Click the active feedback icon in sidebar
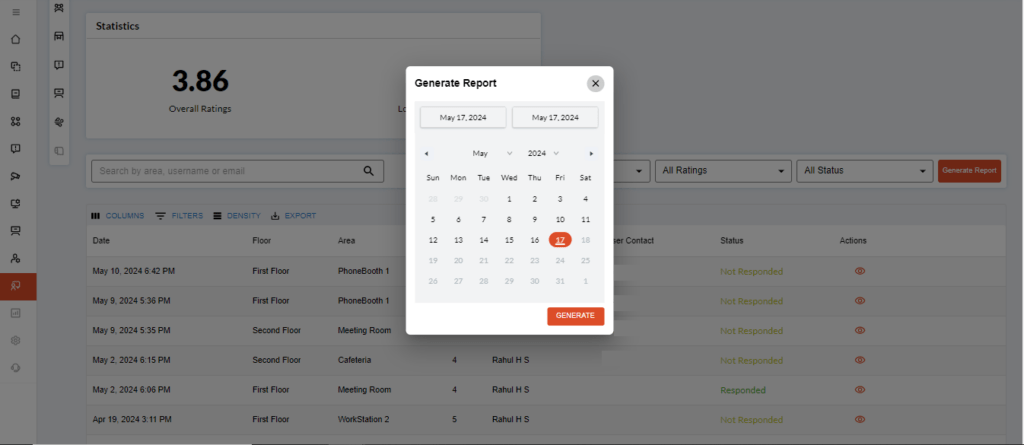1024x445 pixels. click(x=16, y=286)
